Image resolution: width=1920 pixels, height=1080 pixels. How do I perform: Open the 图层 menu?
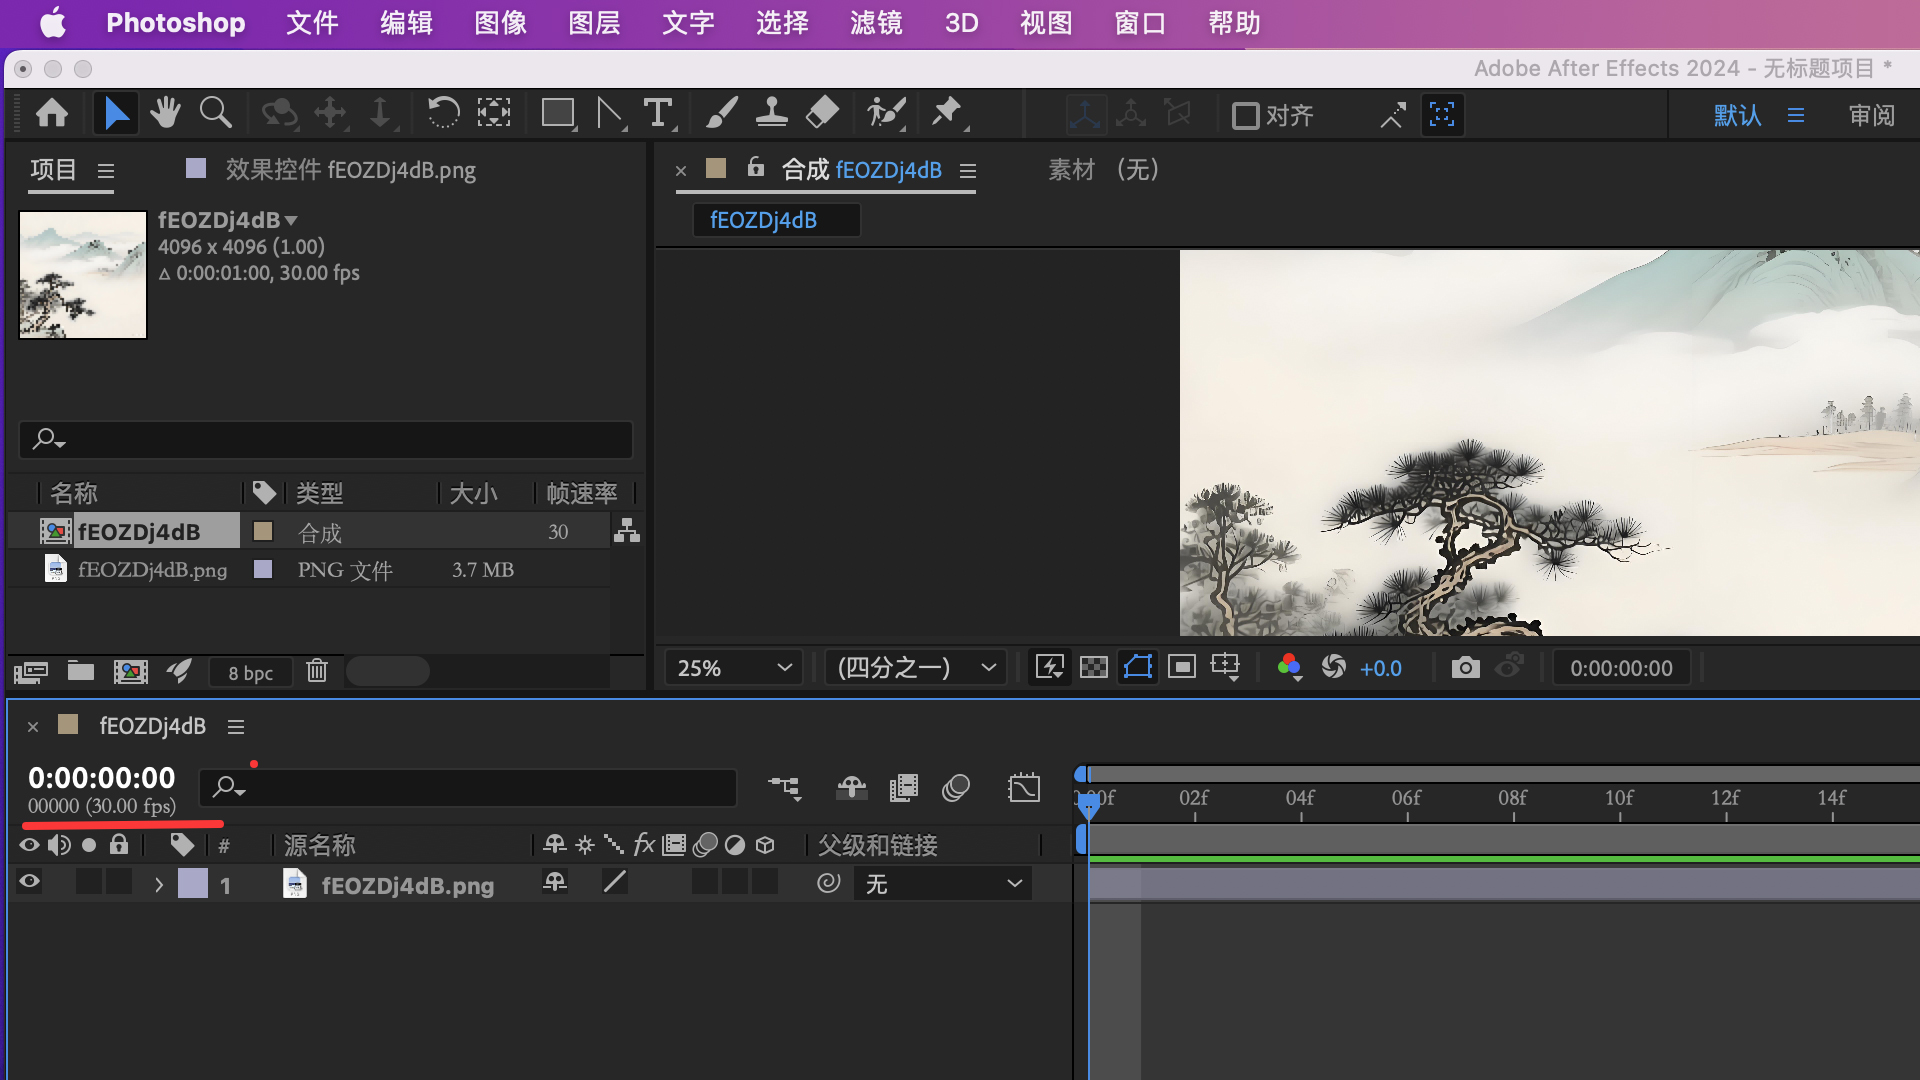click(x=594, y=23)
